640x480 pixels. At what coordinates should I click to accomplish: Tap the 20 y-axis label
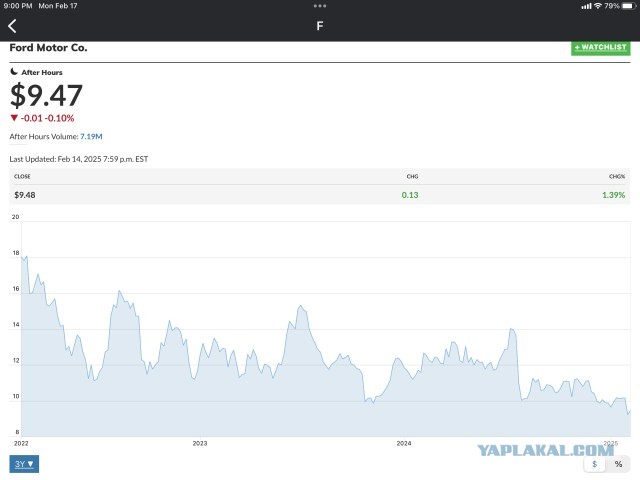[x=16, y=217]
